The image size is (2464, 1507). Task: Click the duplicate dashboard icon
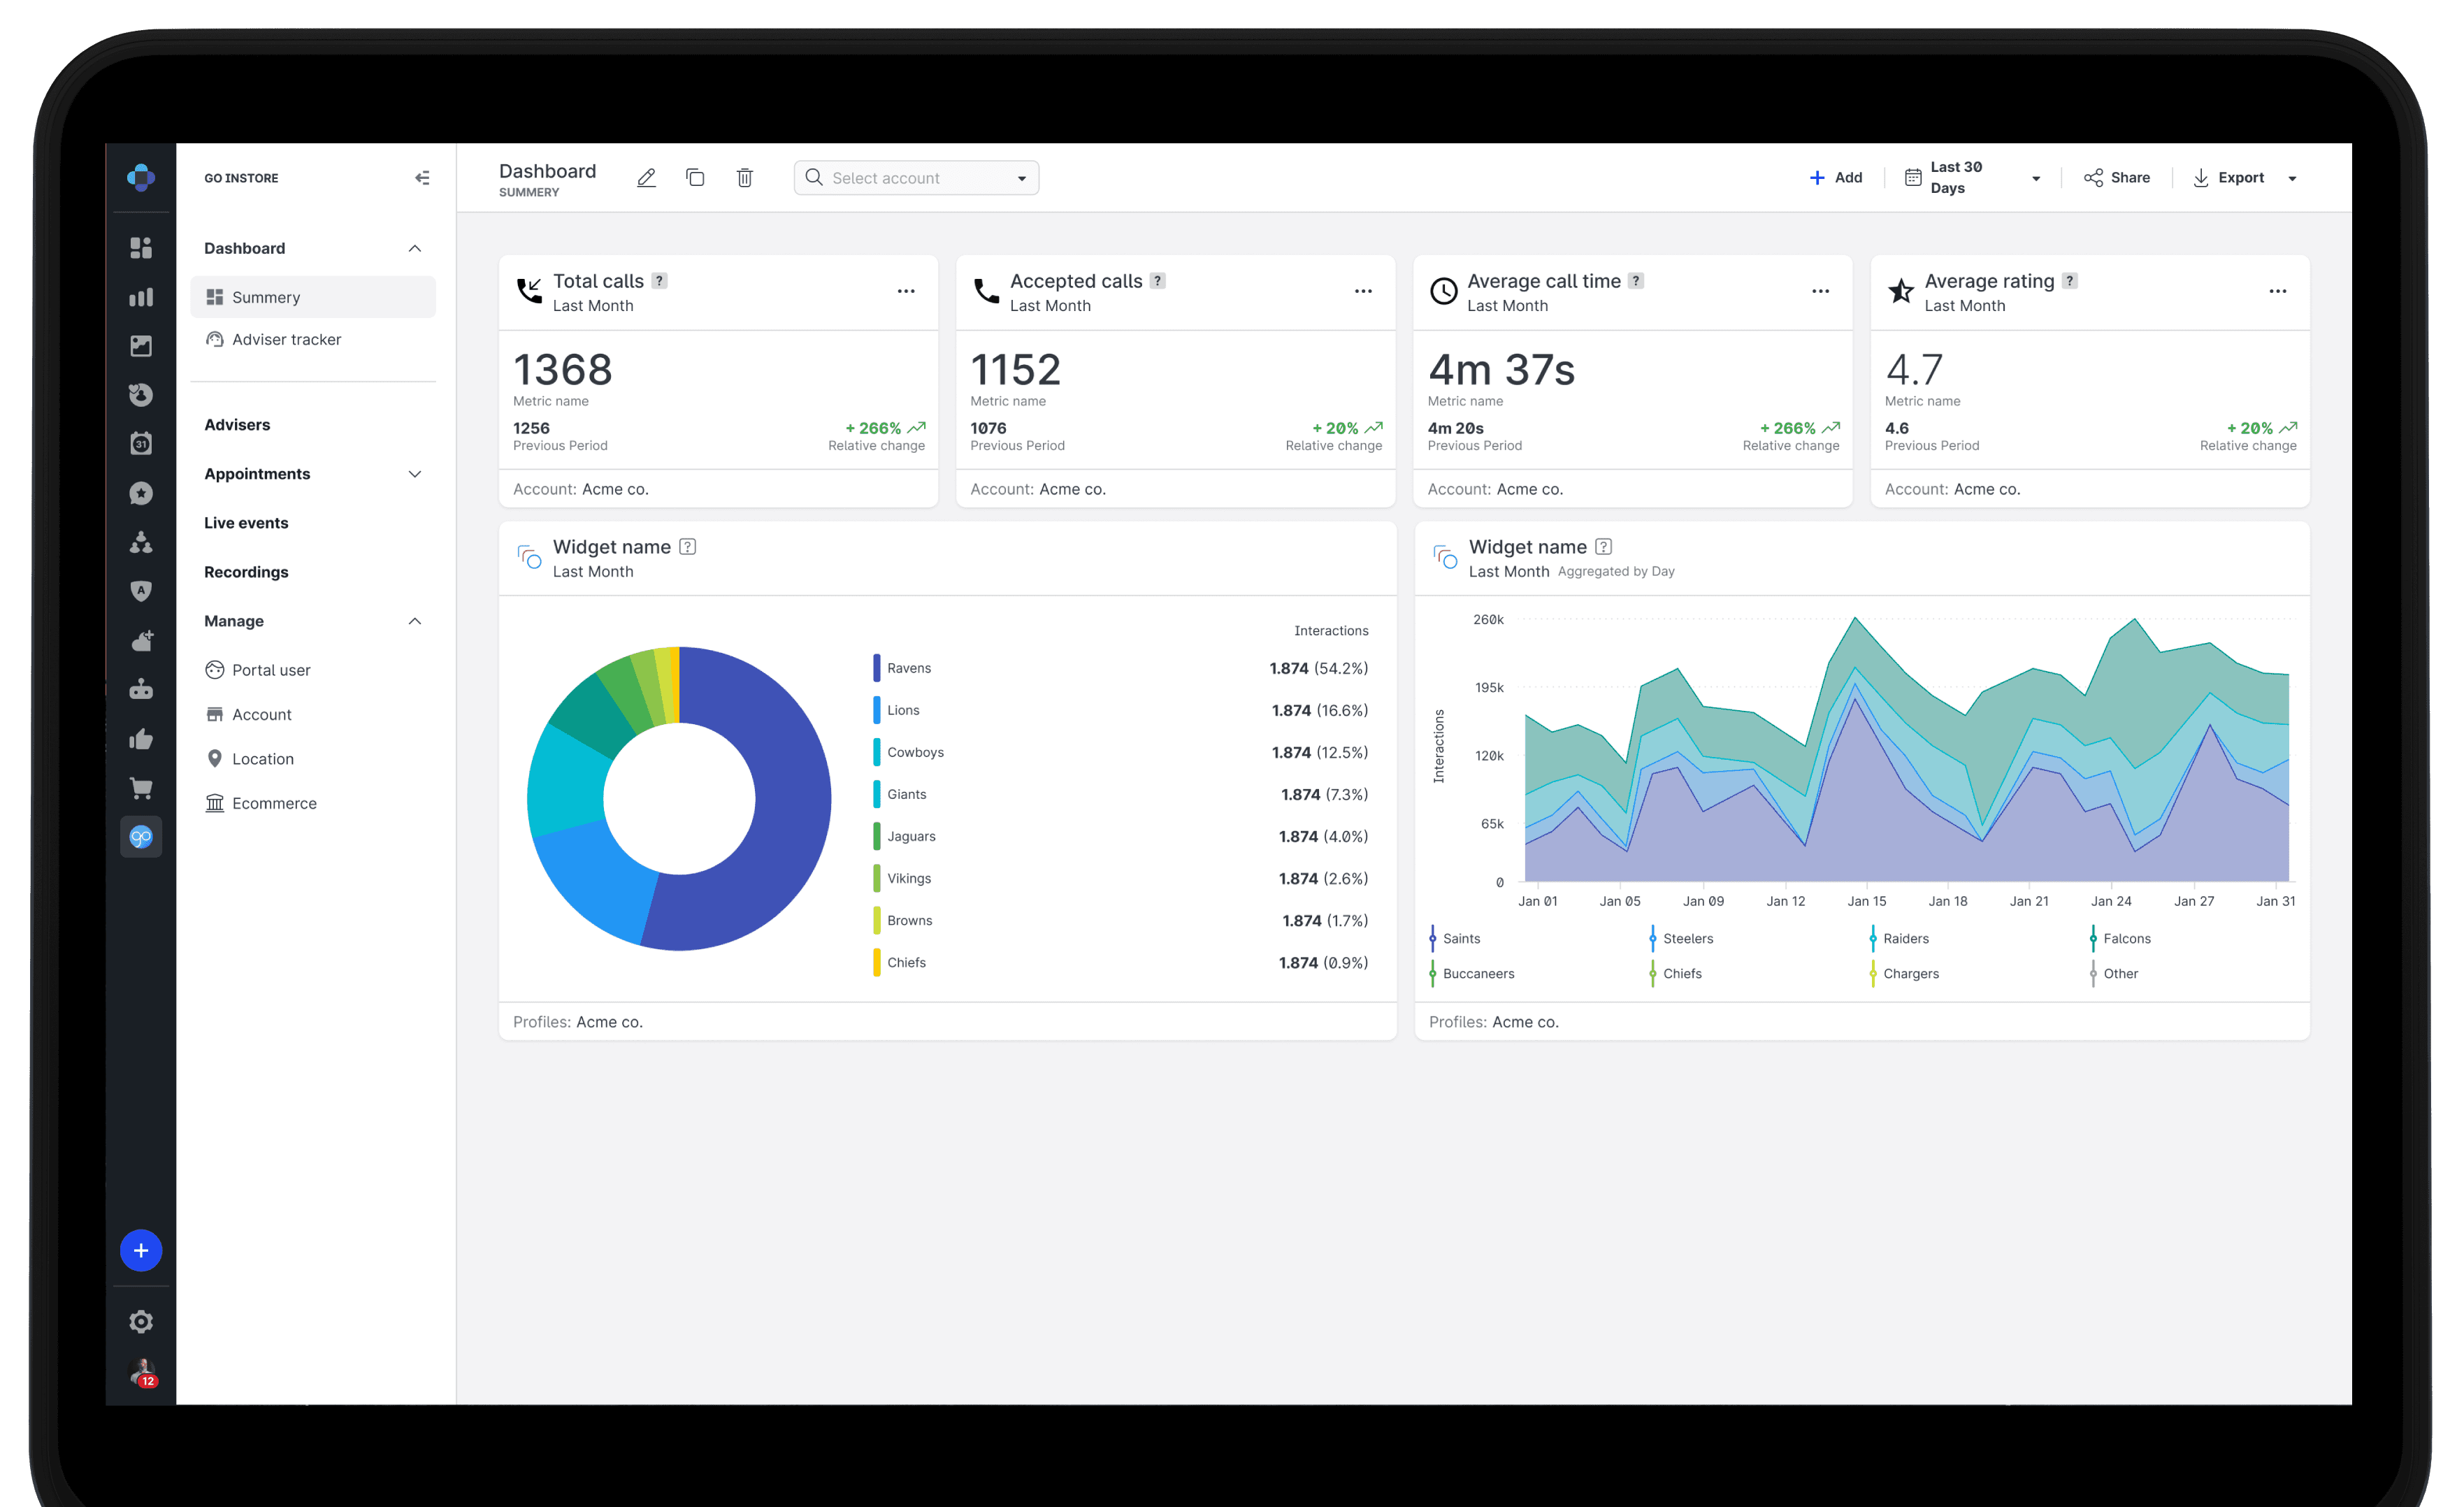695,178
